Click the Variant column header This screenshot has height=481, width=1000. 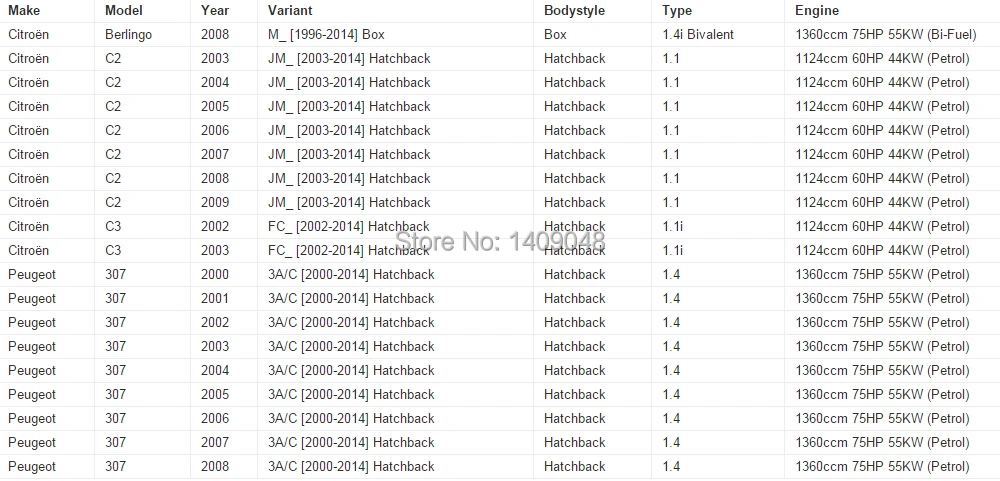290,10
